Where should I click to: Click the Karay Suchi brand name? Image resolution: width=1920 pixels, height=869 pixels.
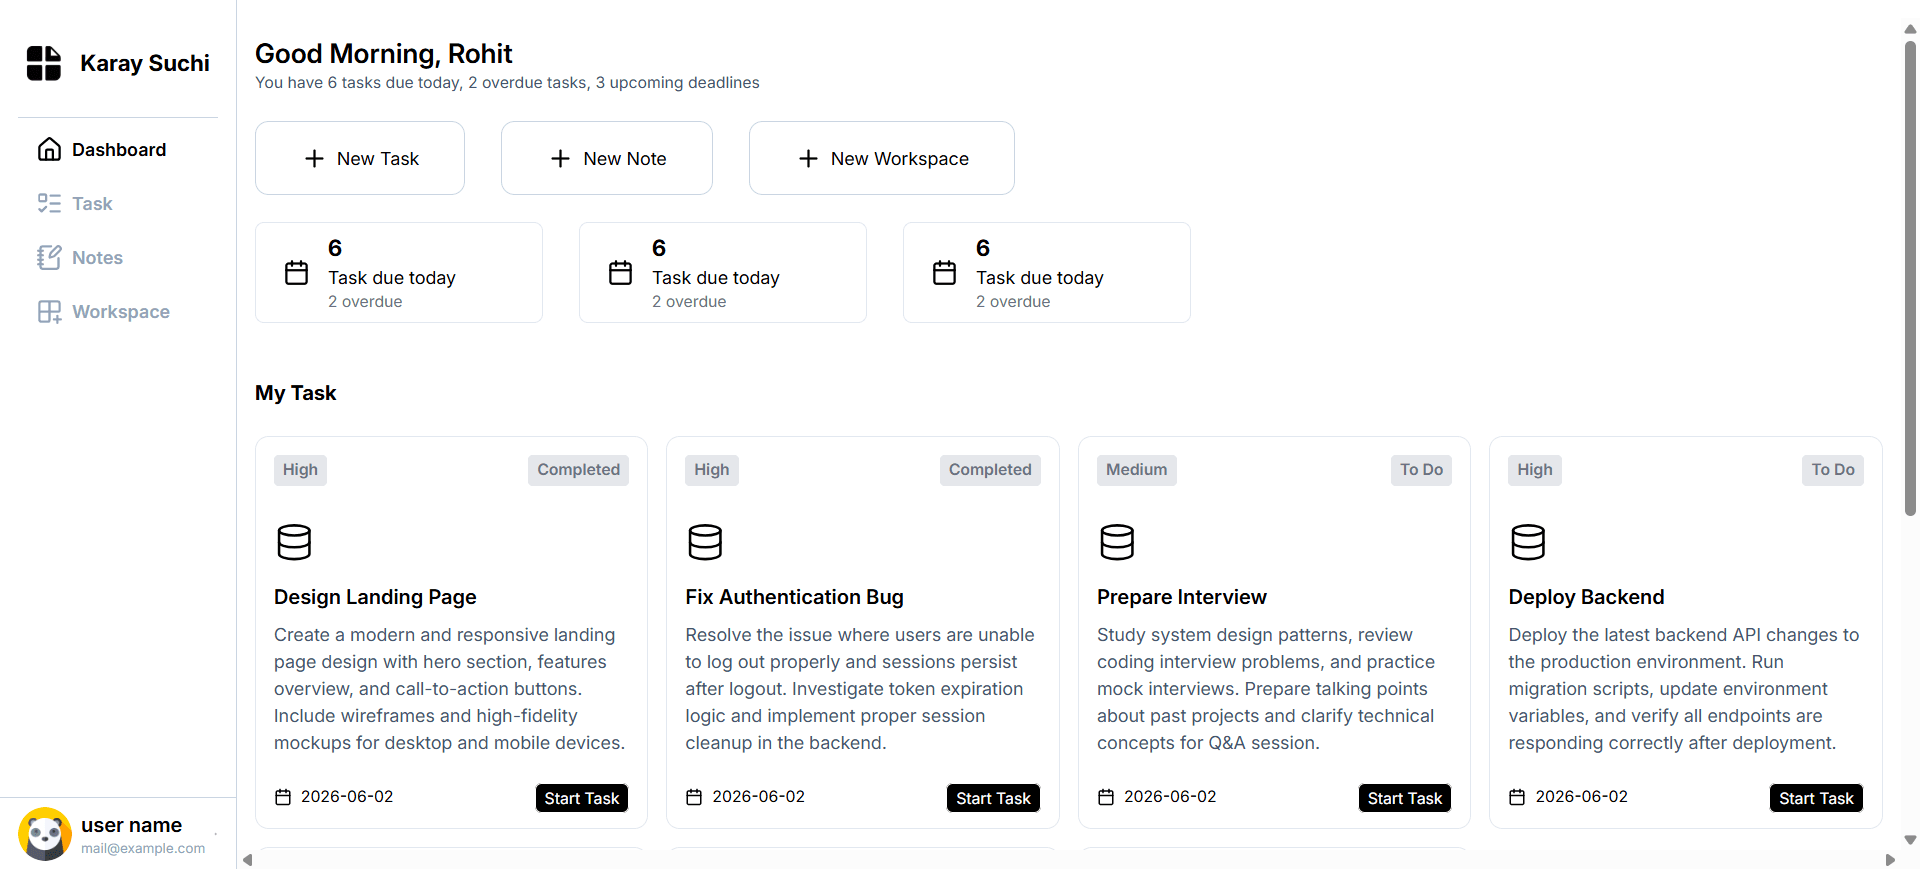(145, 63)
